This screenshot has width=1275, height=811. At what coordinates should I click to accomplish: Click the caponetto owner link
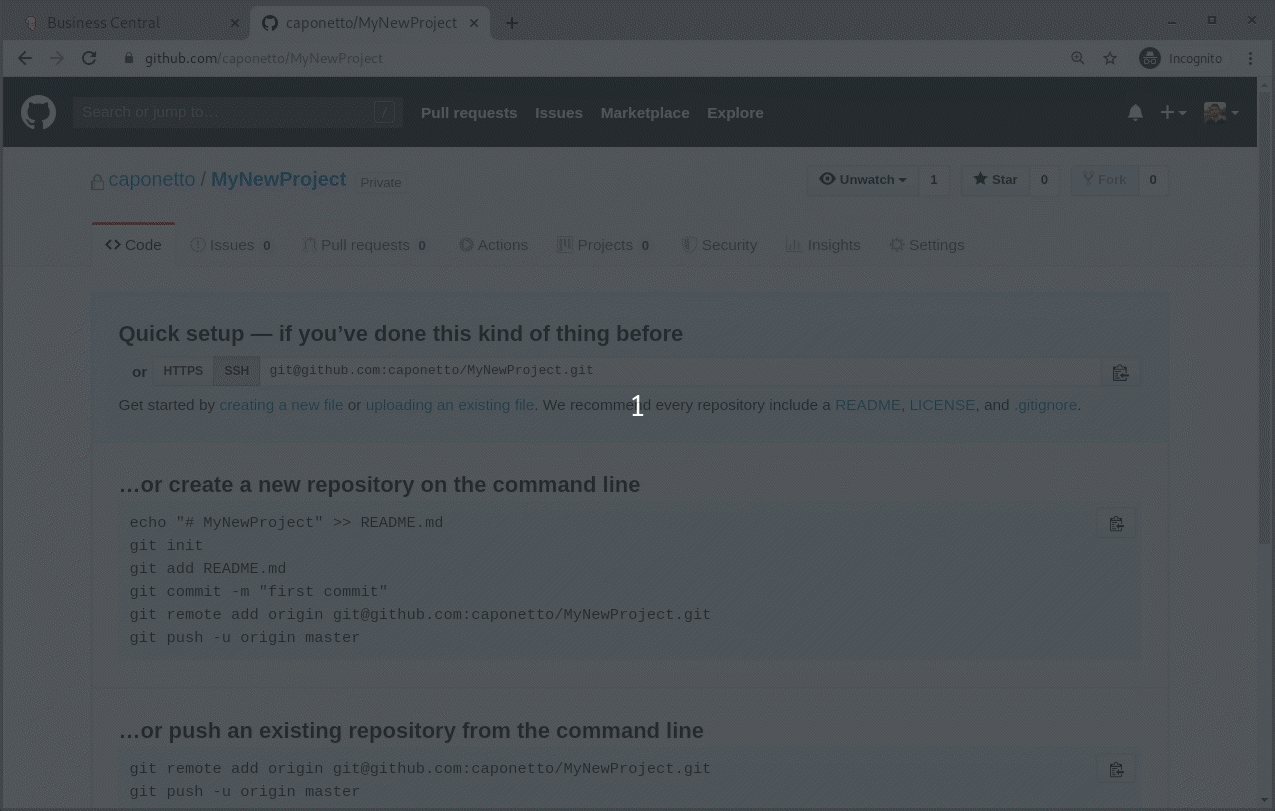click(x=152, y=180)
